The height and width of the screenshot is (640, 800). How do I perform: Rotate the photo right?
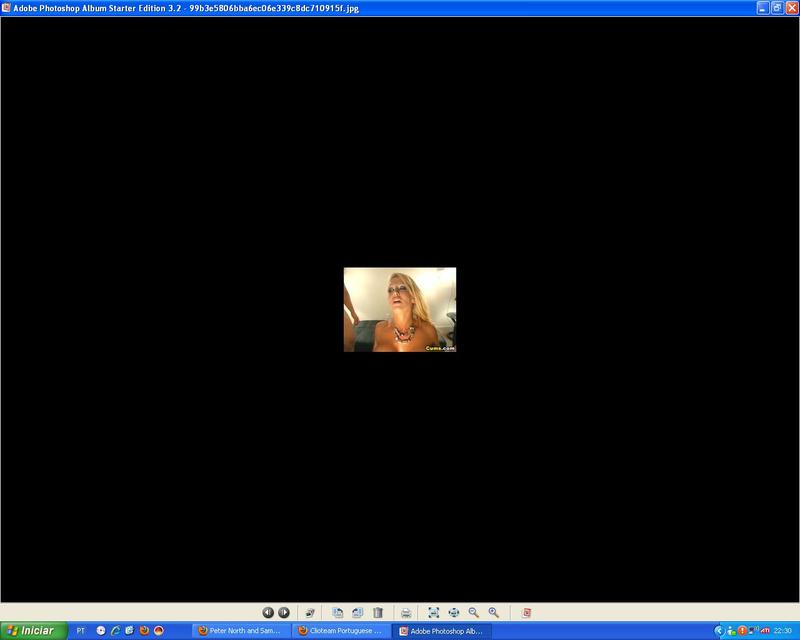click(x=358, y=612)
